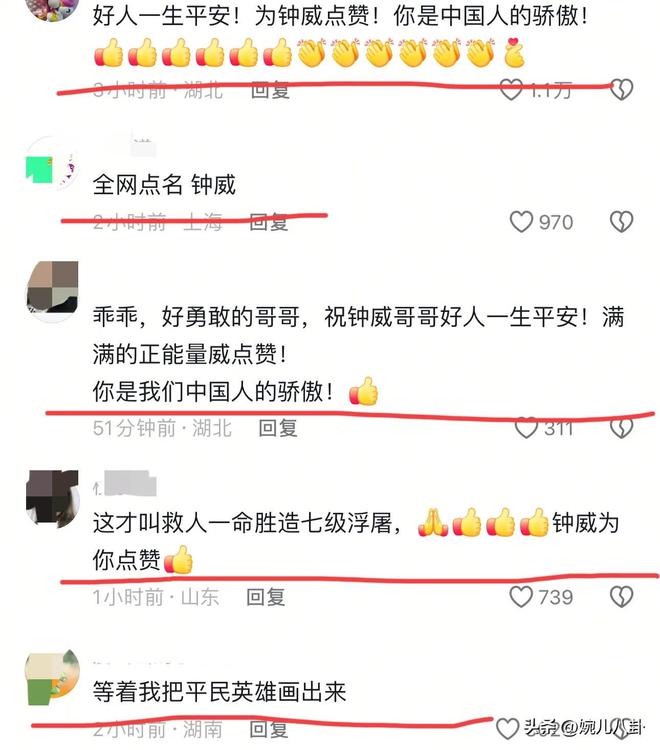The height and width of the screenshot is (750, 660).
Task: Select comment text 等着我把平民英雄画出来
Action: click(220, 692)
